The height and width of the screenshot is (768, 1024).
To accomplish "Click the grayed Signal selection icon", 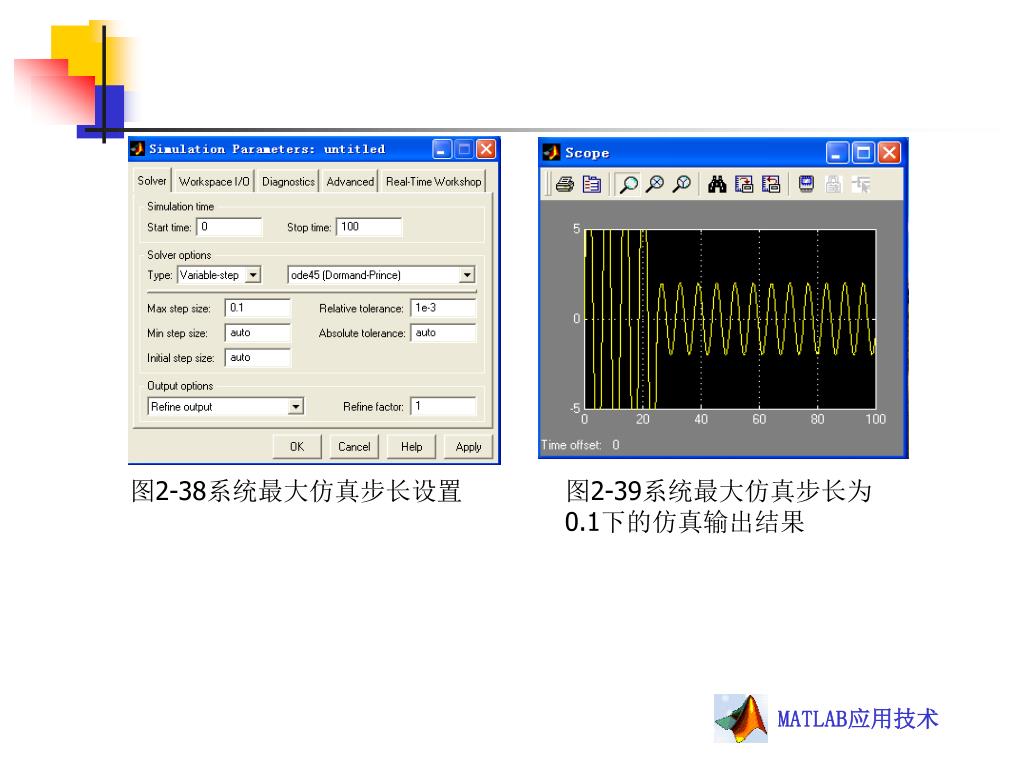I will tap(861, 185).
